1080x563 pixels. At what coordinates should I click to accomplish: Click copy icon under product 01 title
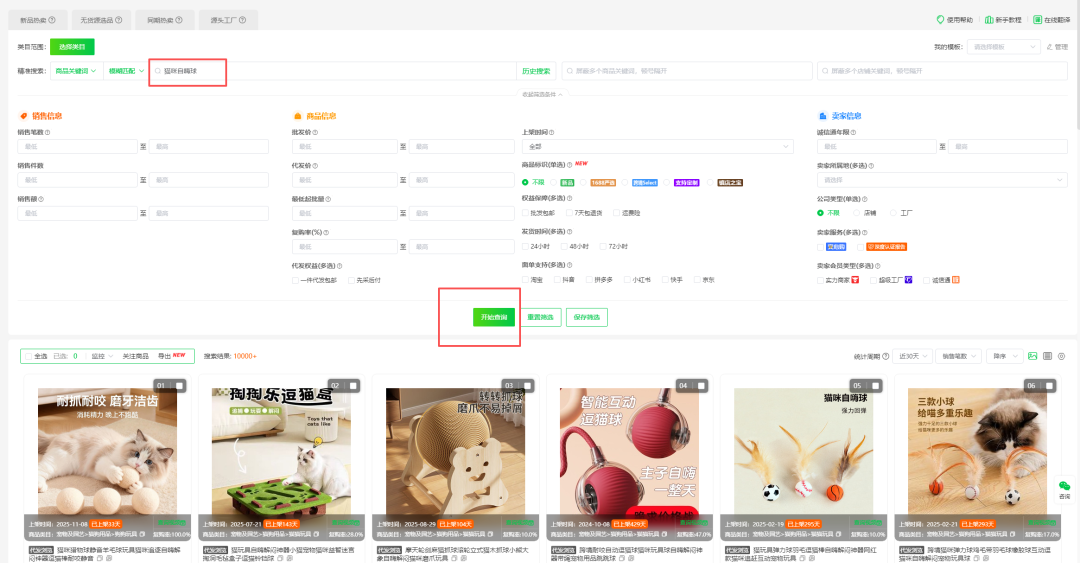pos(99,558)
